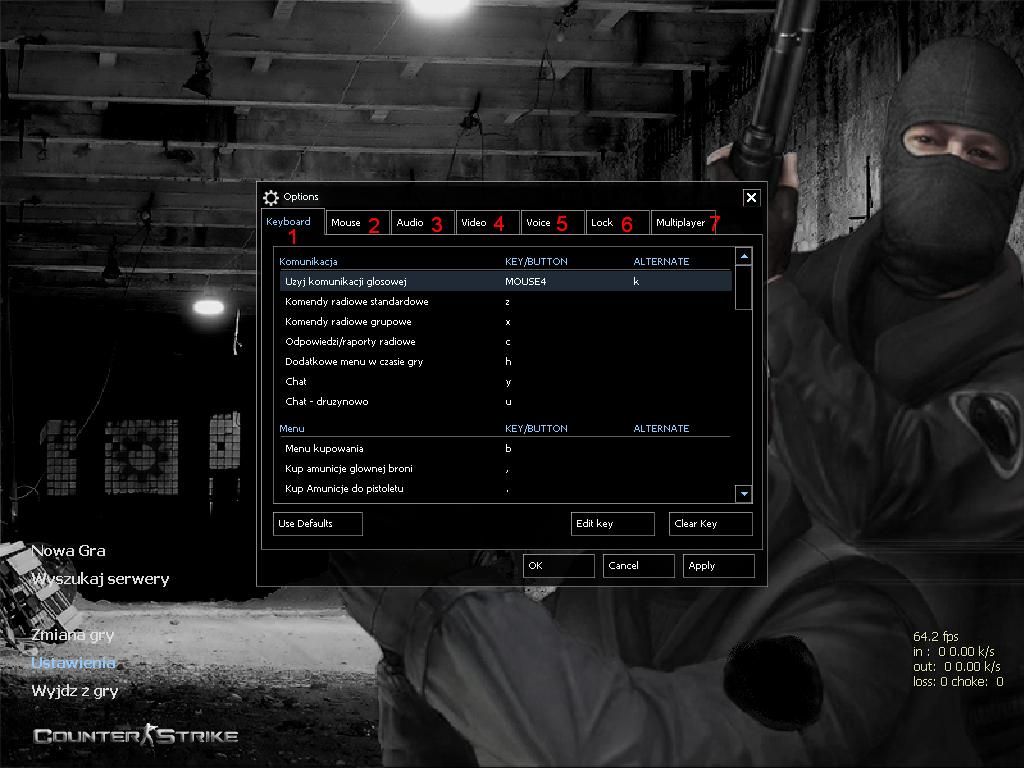This screenshot has height=768, width=1024.
Task: Confirm with the OK button
Action: (558, 566)
